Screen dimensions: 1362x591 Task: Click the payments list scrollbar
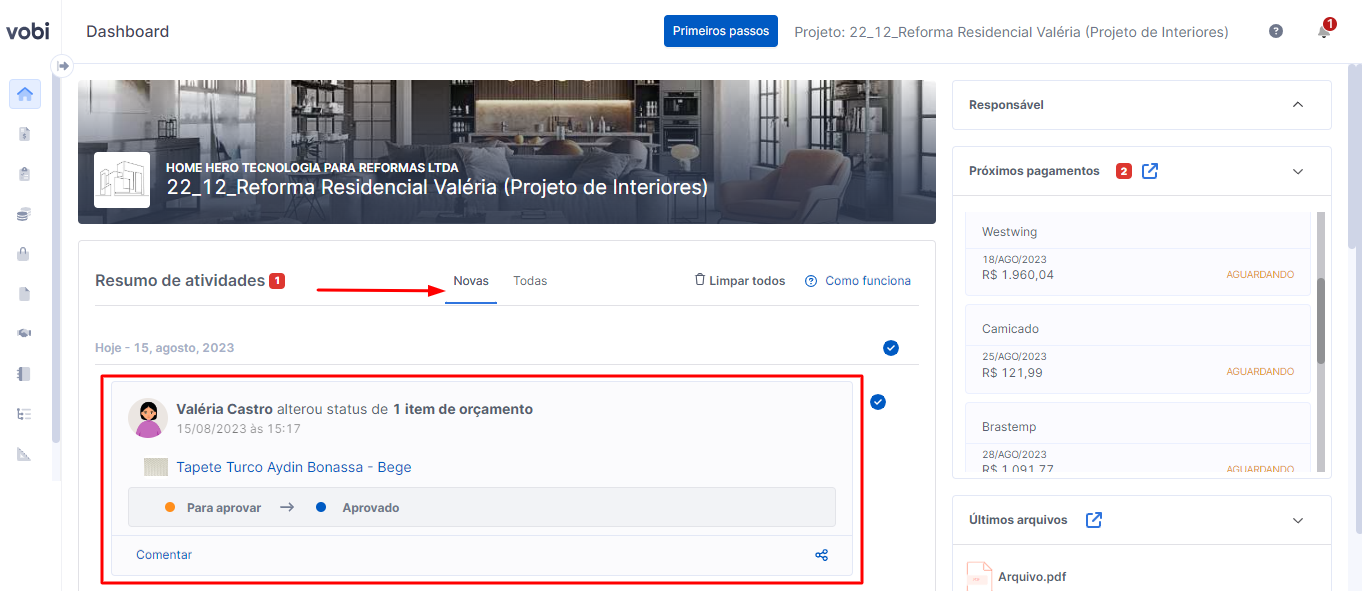(1321, 320)
